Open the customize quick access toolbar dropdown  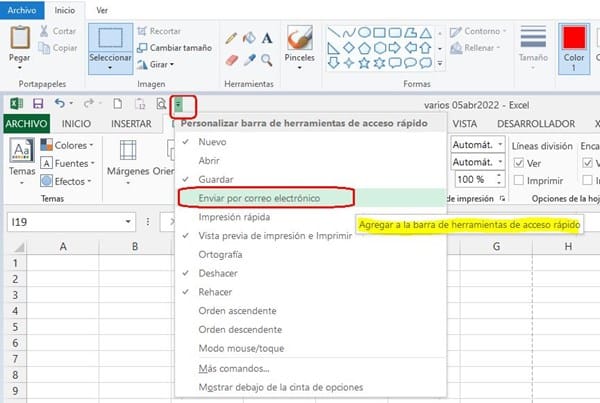[x=178, y=104]
